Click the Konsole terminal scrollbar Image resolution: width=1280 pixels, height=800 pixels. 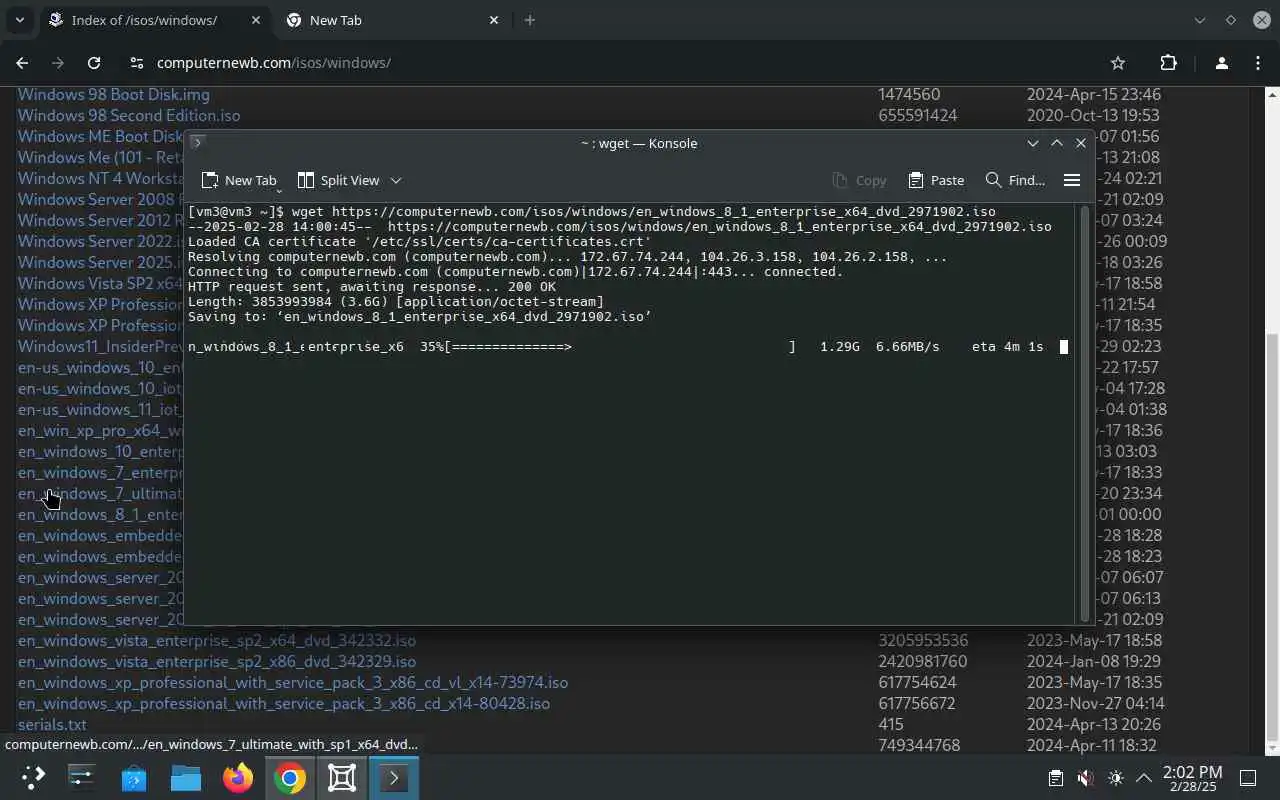(1085, 412)
